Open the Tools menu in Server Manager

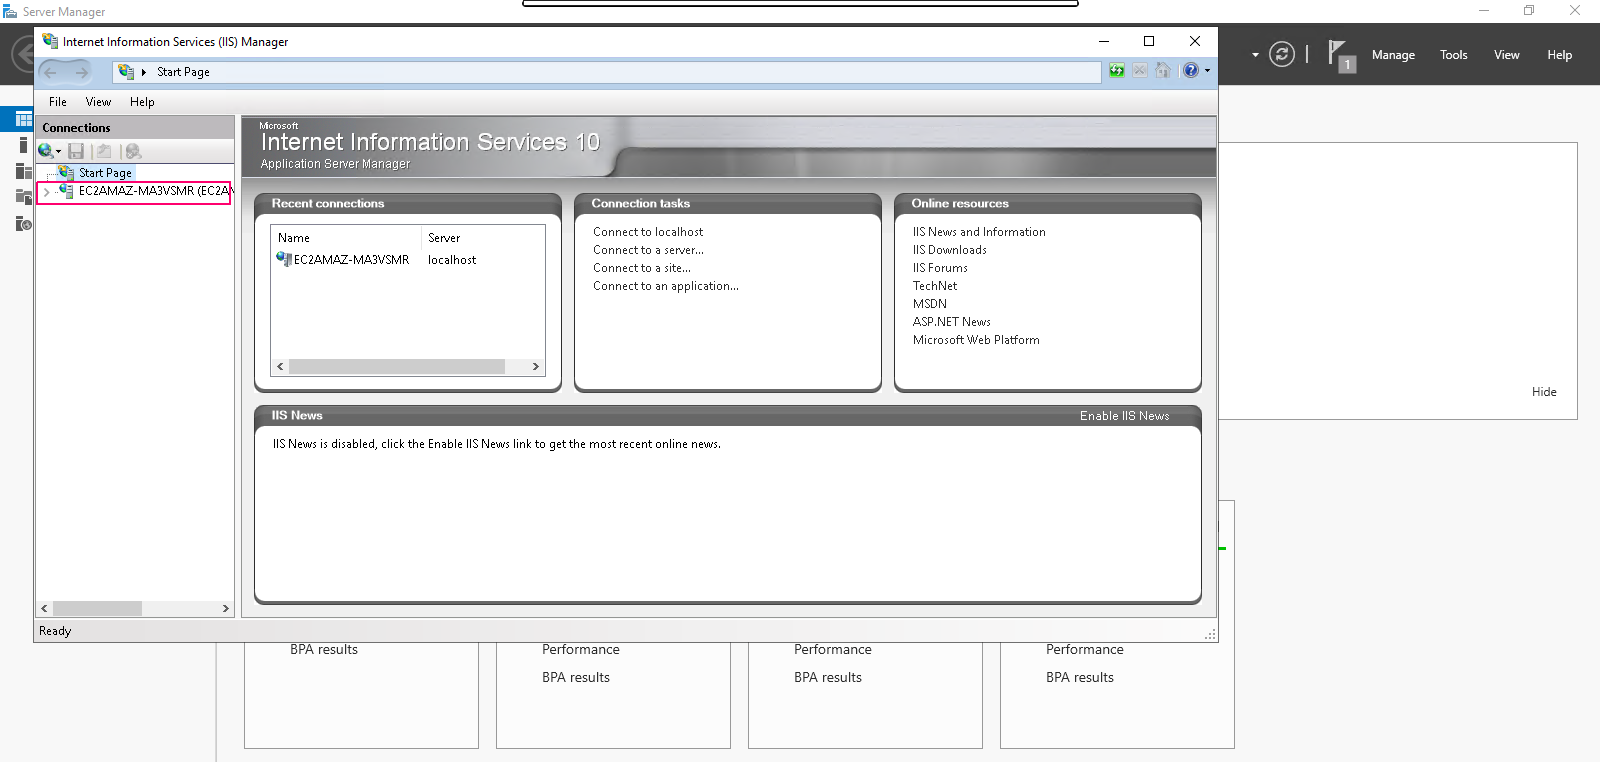pyautogui.click(x=1454, y=55)
